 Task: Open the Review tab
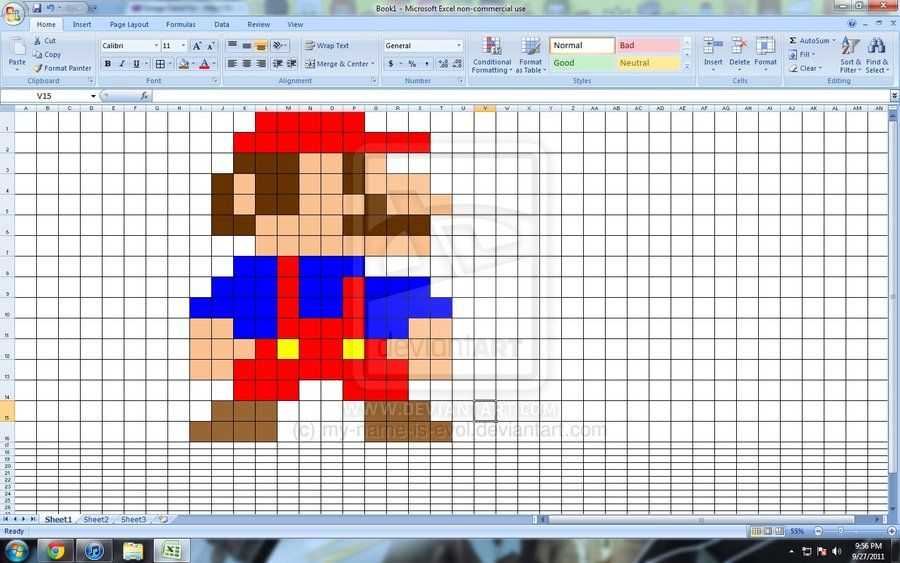258,25
